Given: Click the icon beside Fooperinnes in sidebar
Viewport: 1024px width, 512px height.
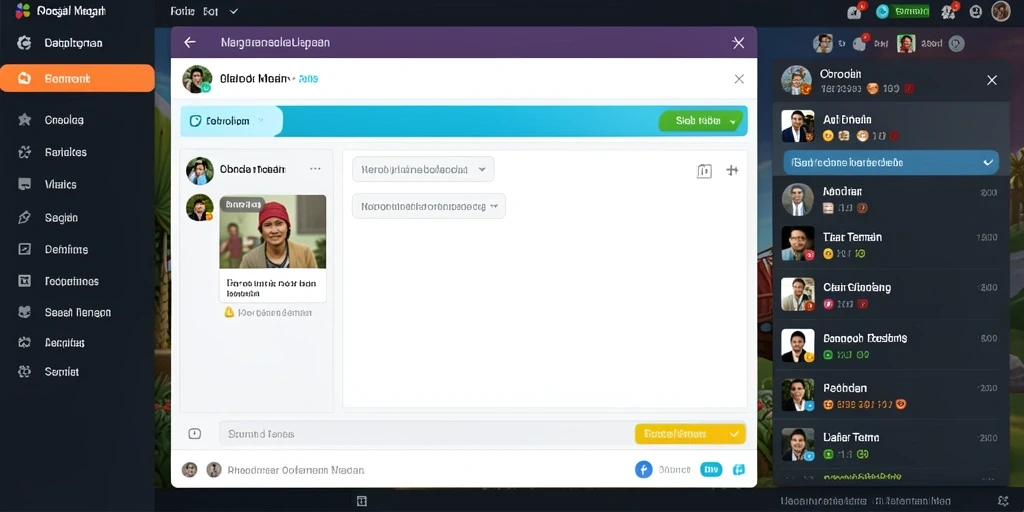Looking at the screenshot, I should coord(24,281).
